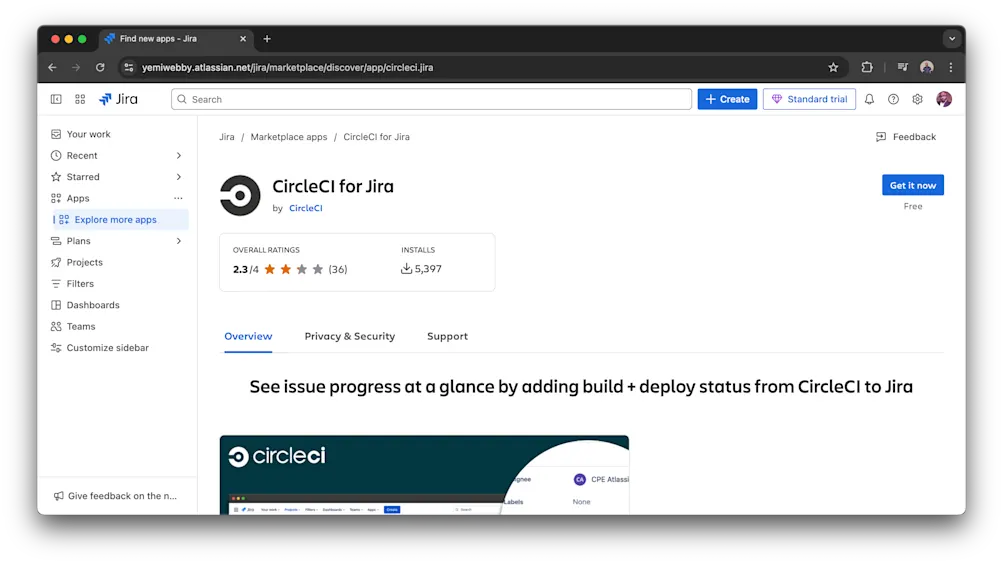Switch to the Privacy & Security tab
Viewport: 1003px width, 564px height.
pyautogui.click(x=350, y=336)
